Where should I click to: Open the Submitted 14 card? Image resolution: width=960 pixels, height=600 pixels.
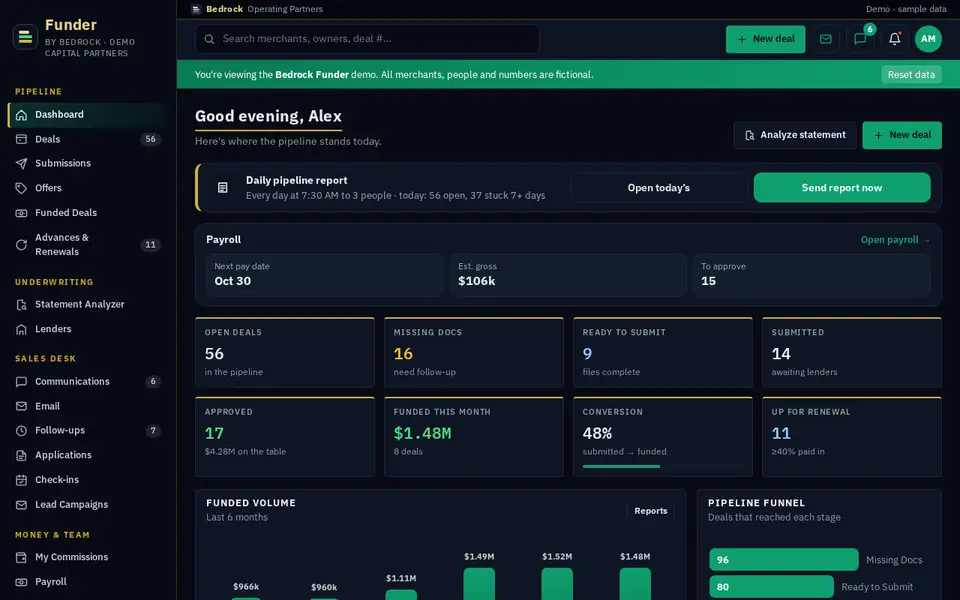[852, 353]
